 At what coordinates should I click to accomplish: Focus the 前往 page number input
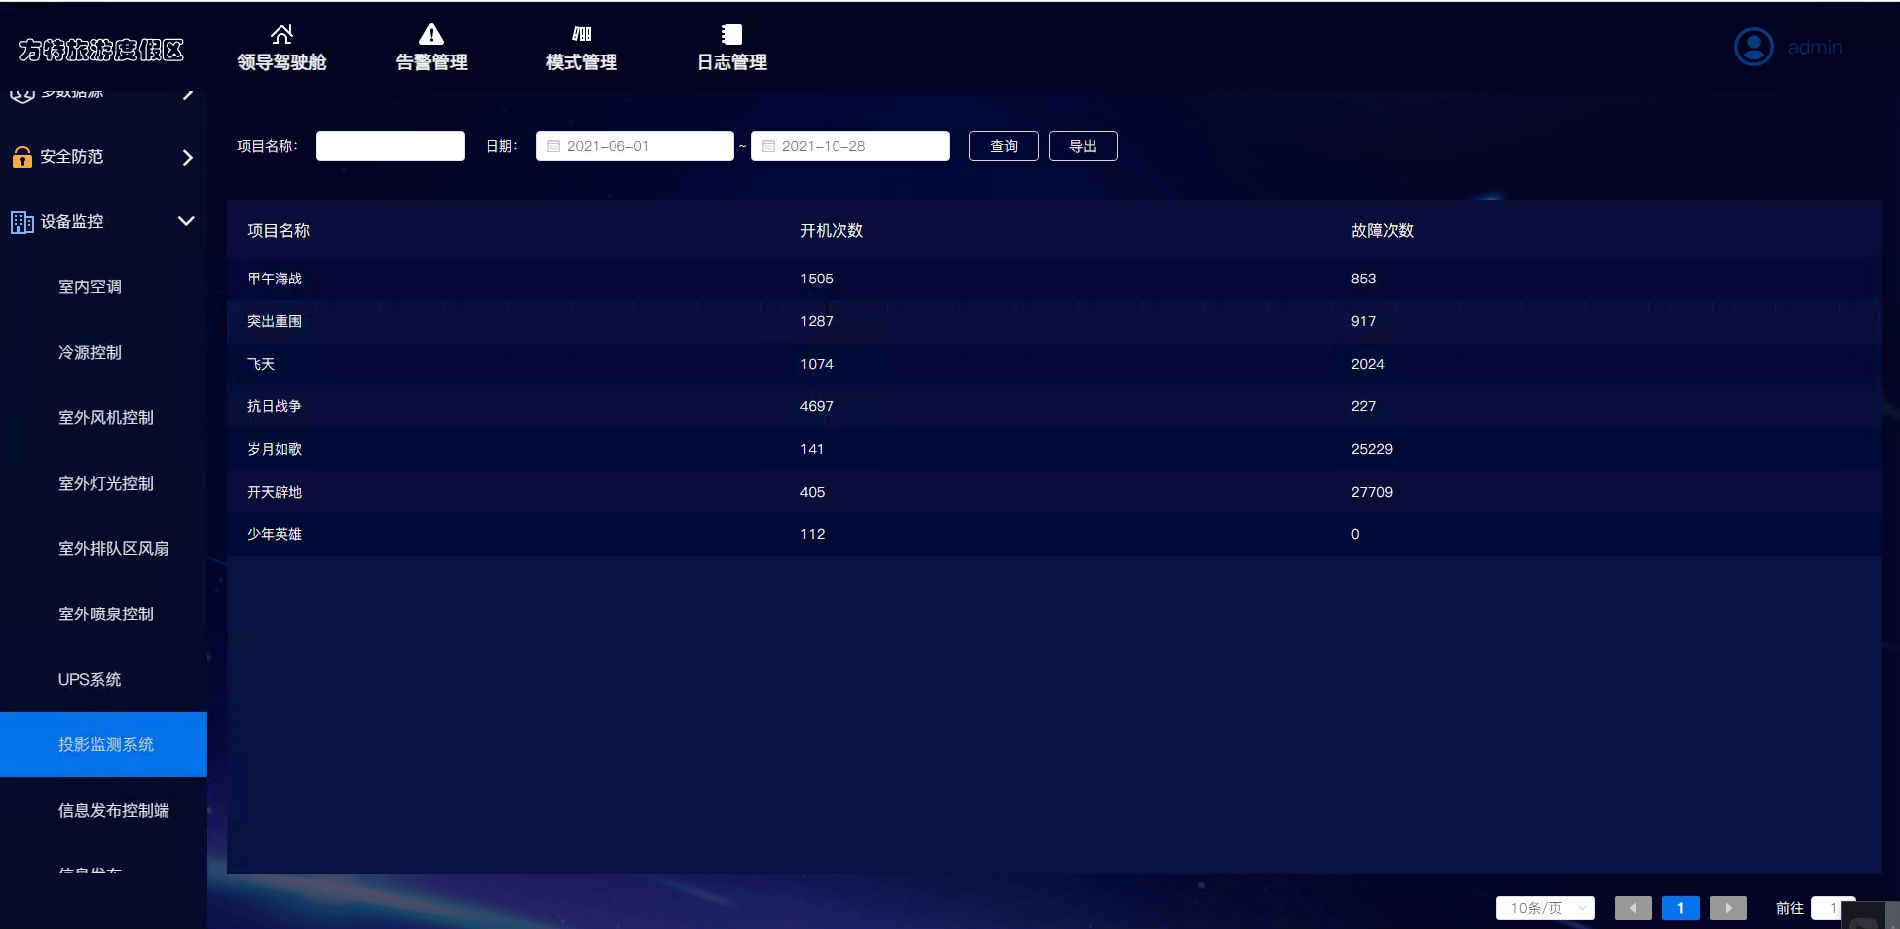pos(1833,908)
